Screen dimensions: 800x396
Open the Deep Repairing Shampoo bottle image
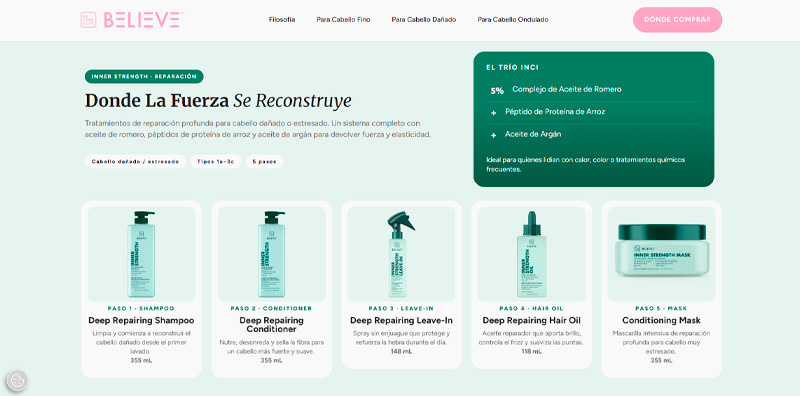click(x=141, y=254)
